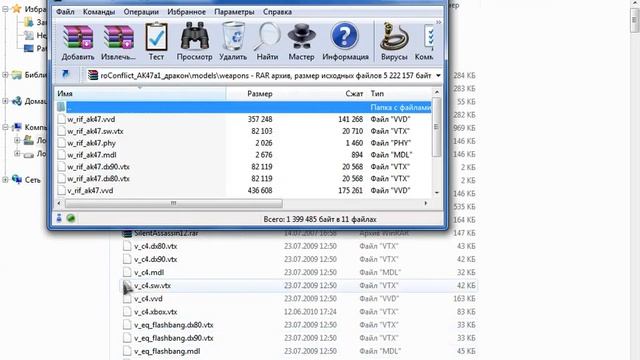Sort by Тип column header
The image size is (640, 360).
pyautogui.click(x=399, y=93)
